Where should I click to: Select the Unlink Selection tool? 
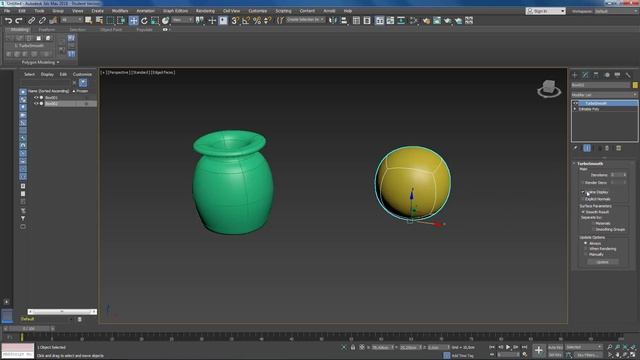tap(42, 20)
